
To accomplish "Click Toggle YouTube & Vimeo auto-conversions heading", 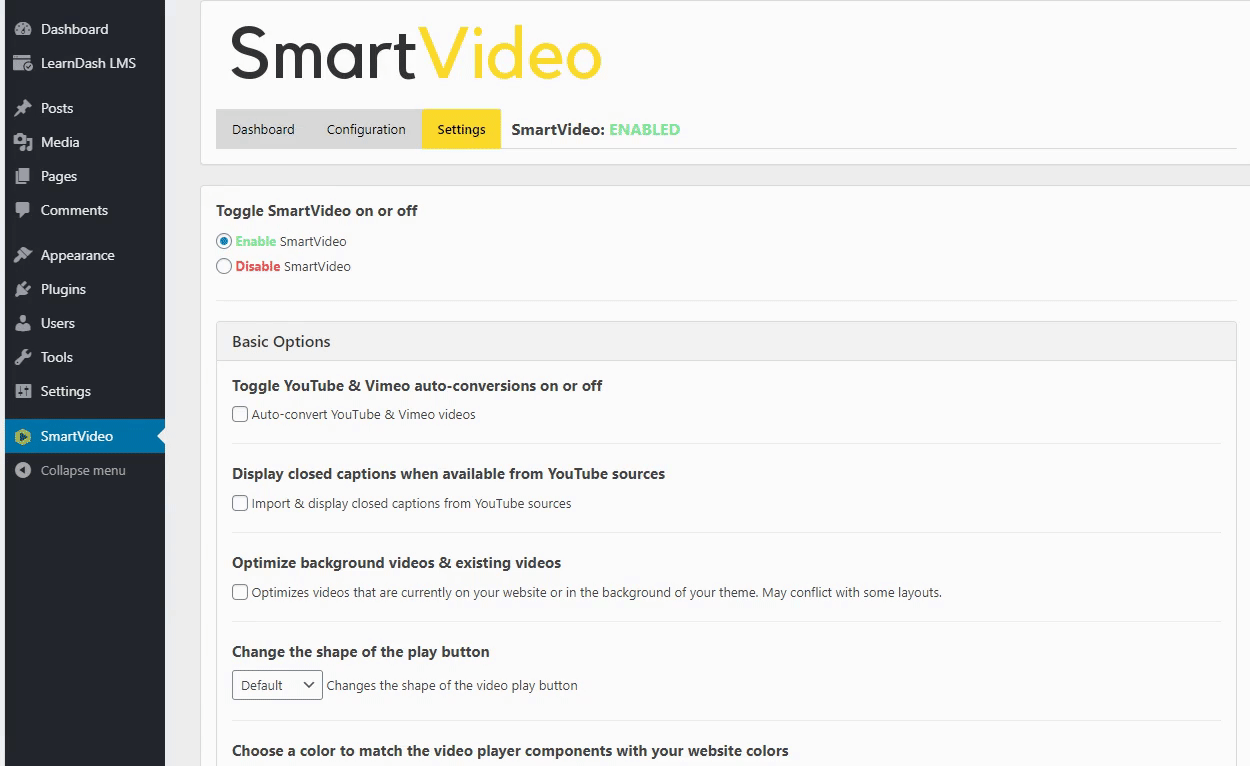I will (417, 386).
